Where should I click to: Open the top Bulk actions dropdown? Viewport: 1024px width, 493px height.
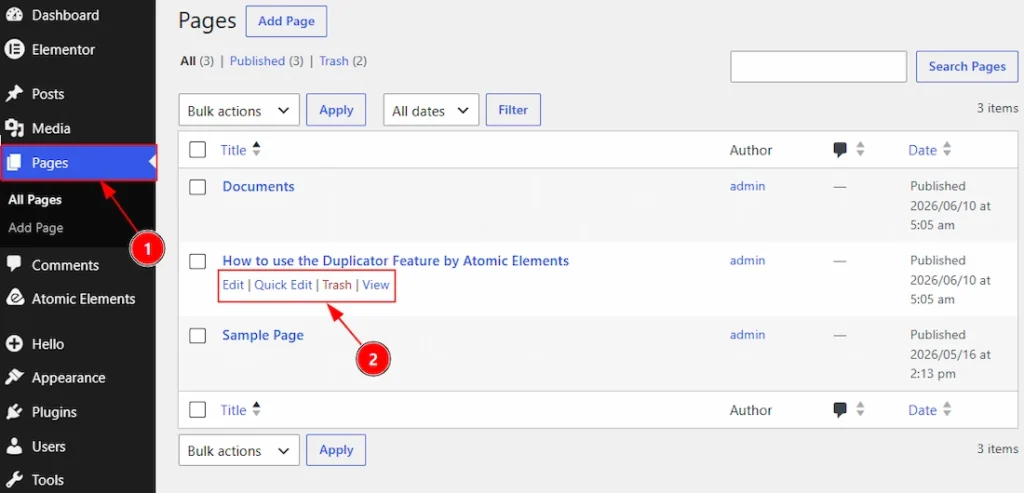239,110
